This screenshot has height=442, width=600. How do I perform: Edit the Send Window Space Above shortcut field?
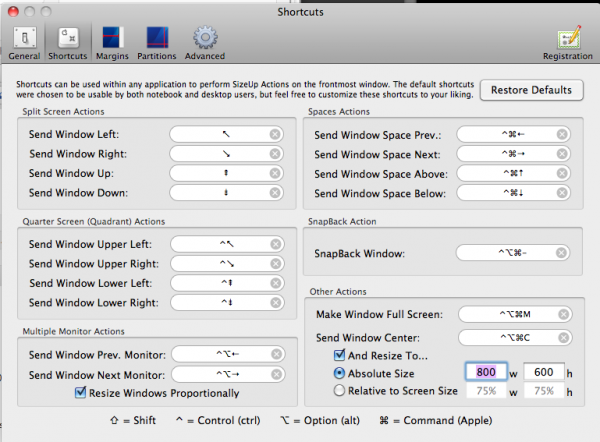point(514,173)
